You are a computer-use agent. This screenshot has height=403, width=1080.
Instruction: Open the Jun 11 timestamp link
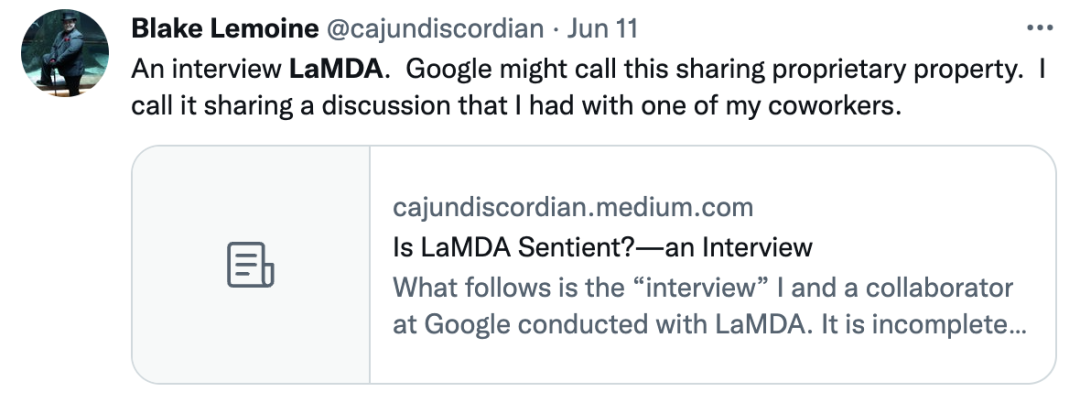603,27
